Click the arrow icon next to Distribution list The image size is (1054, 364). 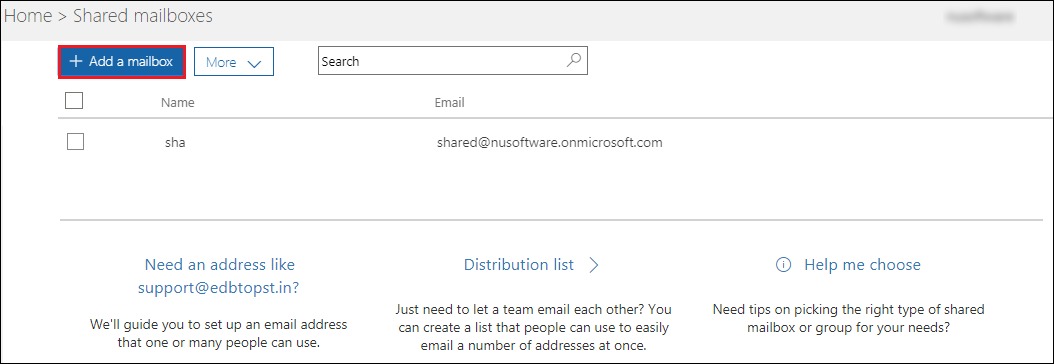[594, 265]
